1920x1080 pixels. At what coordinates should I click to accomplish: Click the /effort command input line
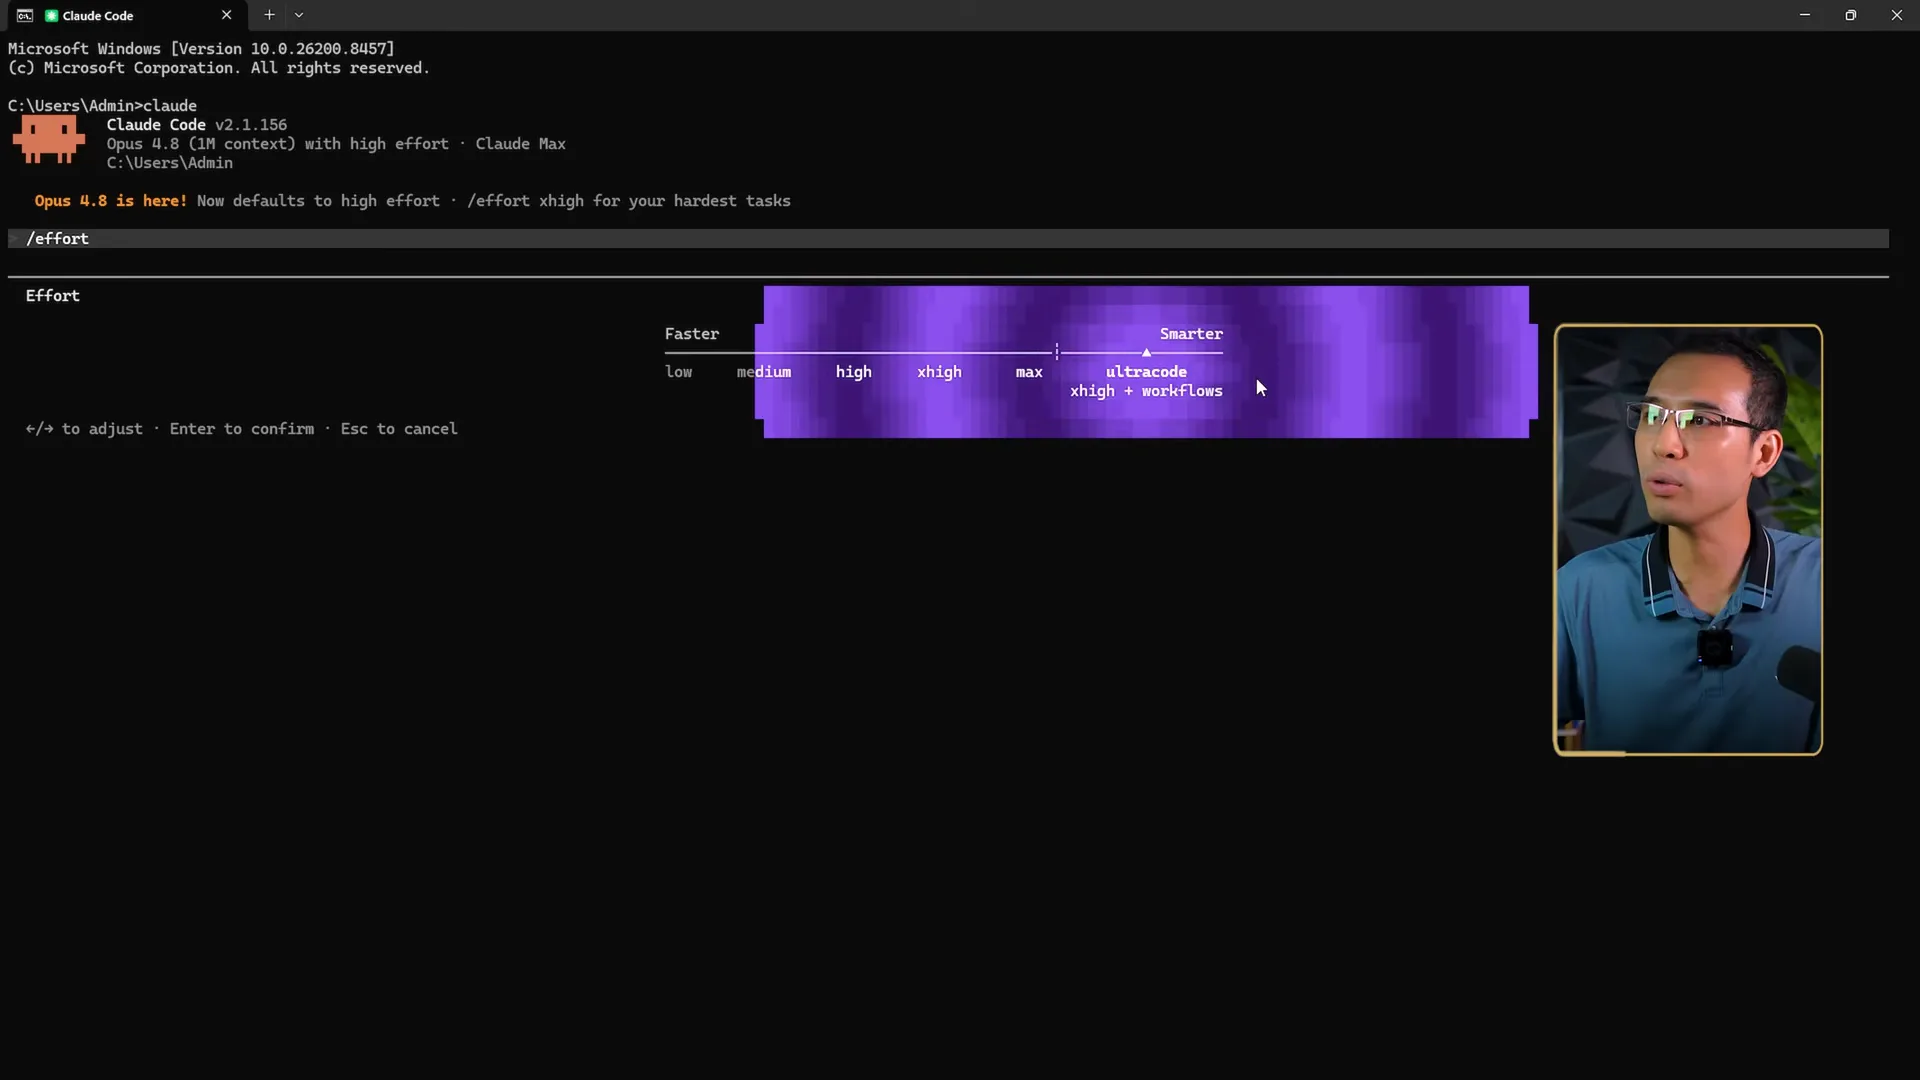point(948,238)
